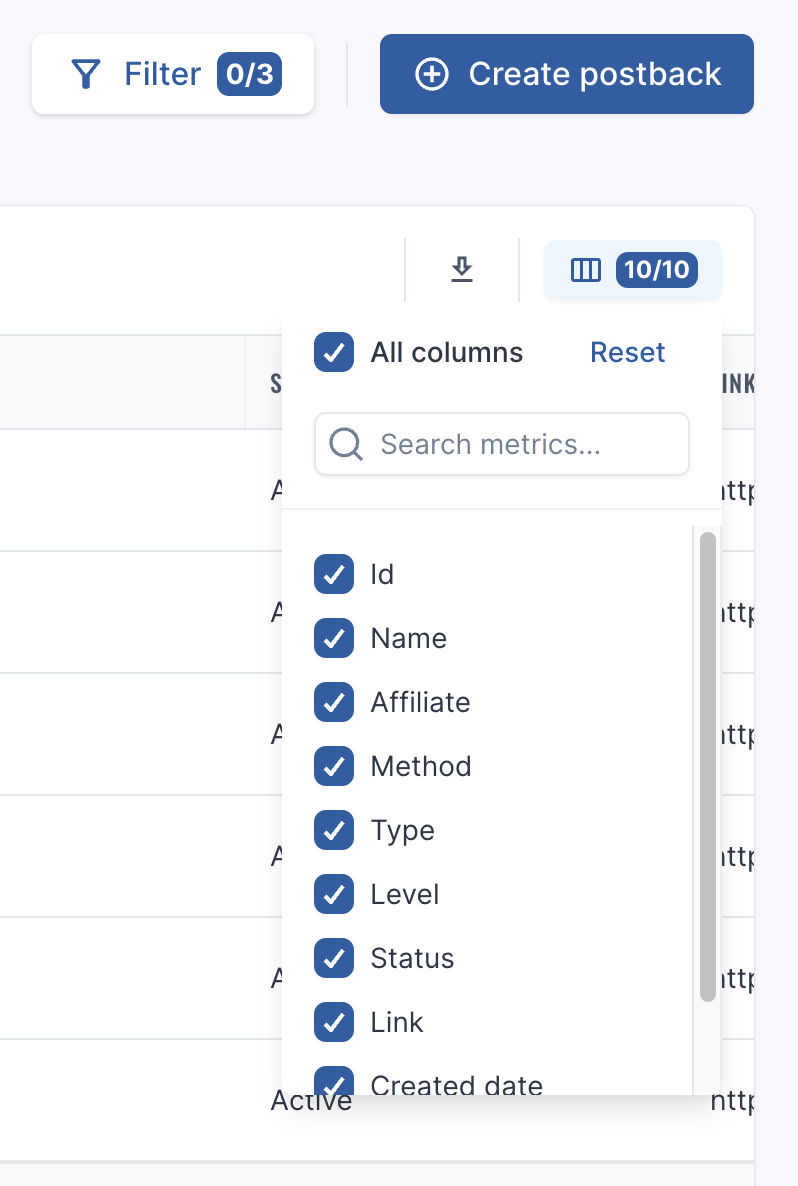This screenshot has width=798, height=1186.
Task: Toggle the column selector 10/10 button
Action: tap(633, 269)
